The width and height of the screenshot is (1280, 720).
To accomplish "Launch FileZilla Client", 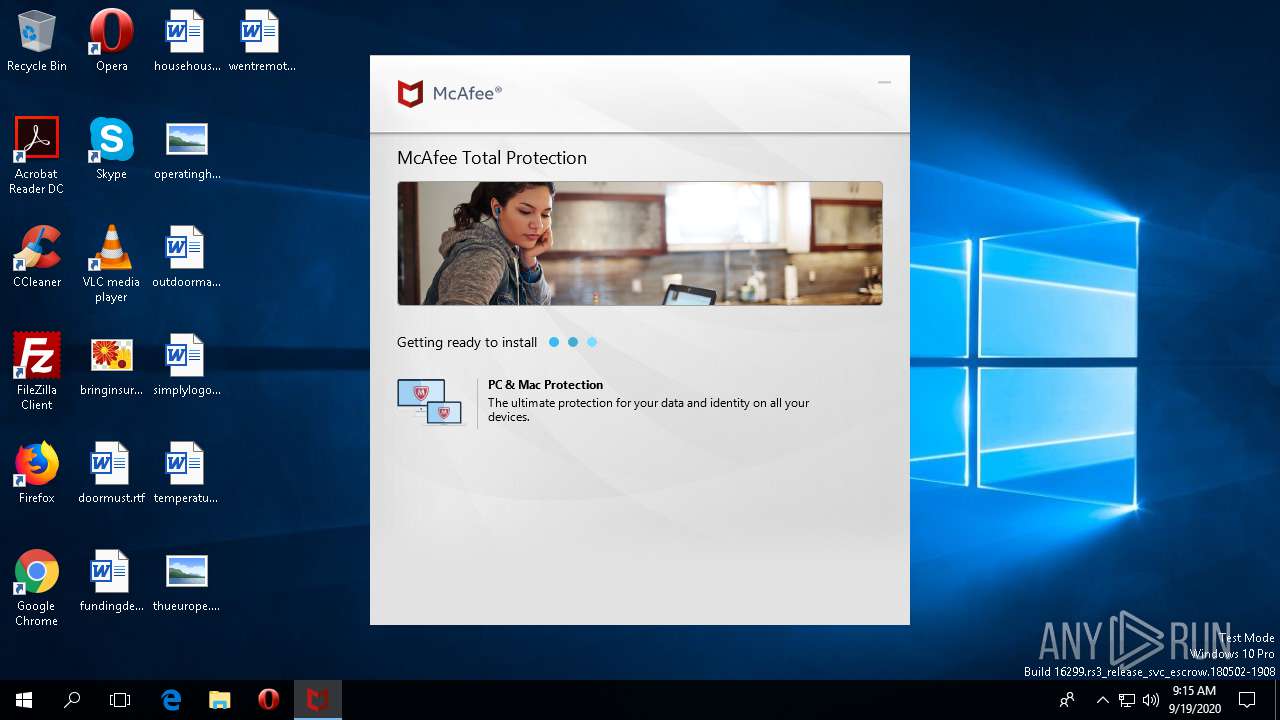I will [37, 372].
